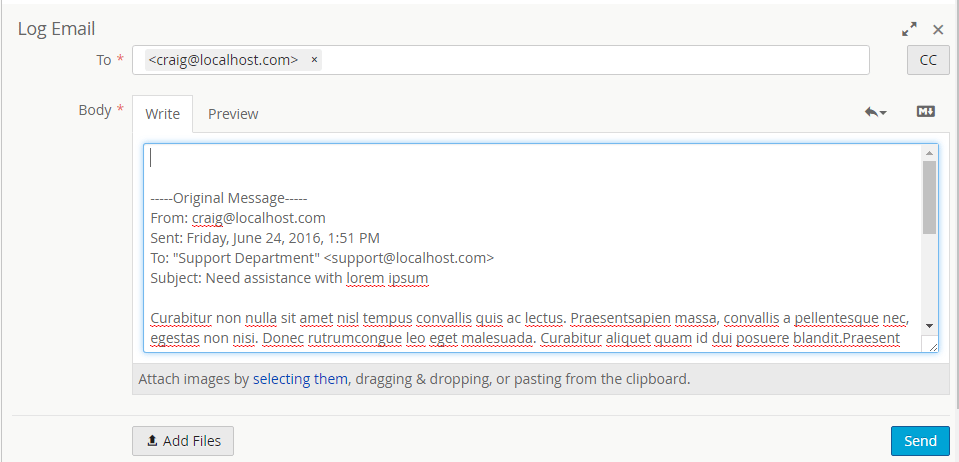Remove craig@localhost.com recipient from To field
This screenshot has width=959, height=462.
click(x=314, y=60)
